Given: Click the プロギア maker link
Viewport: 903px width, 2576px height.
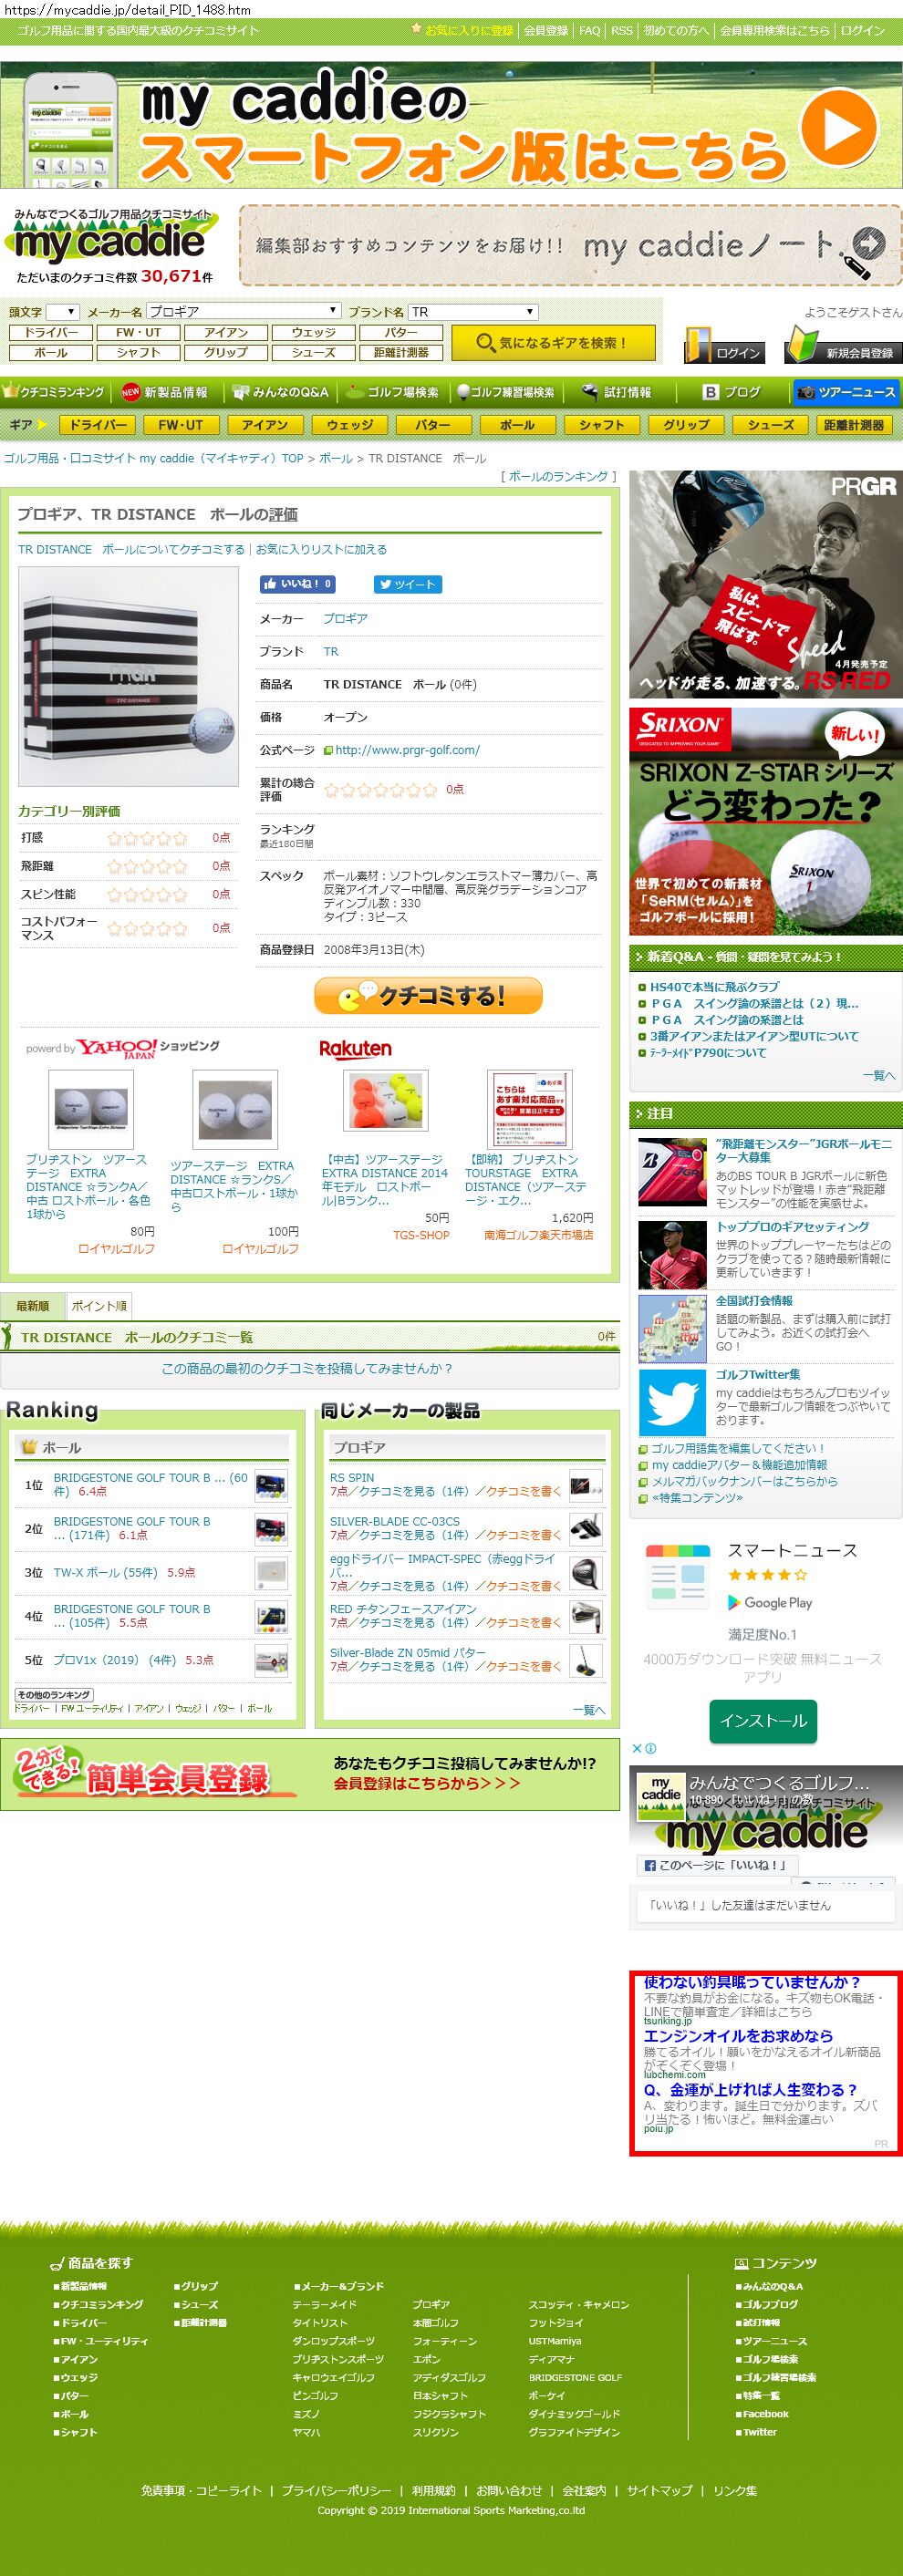Looking at the screenshot, I should pos(345,619).
